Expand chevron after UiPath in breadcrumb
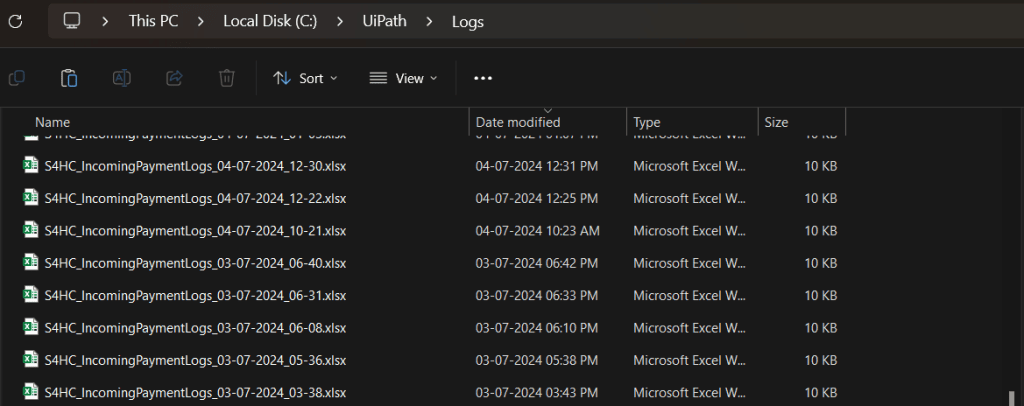Screen dimensions: 1024x406 (x=429, y=22)
